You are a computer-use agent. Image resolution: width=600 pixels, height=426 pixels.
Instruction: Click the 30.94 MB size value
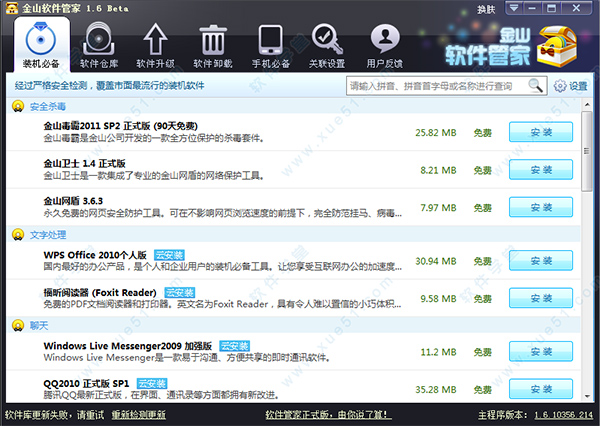[436, 261]
